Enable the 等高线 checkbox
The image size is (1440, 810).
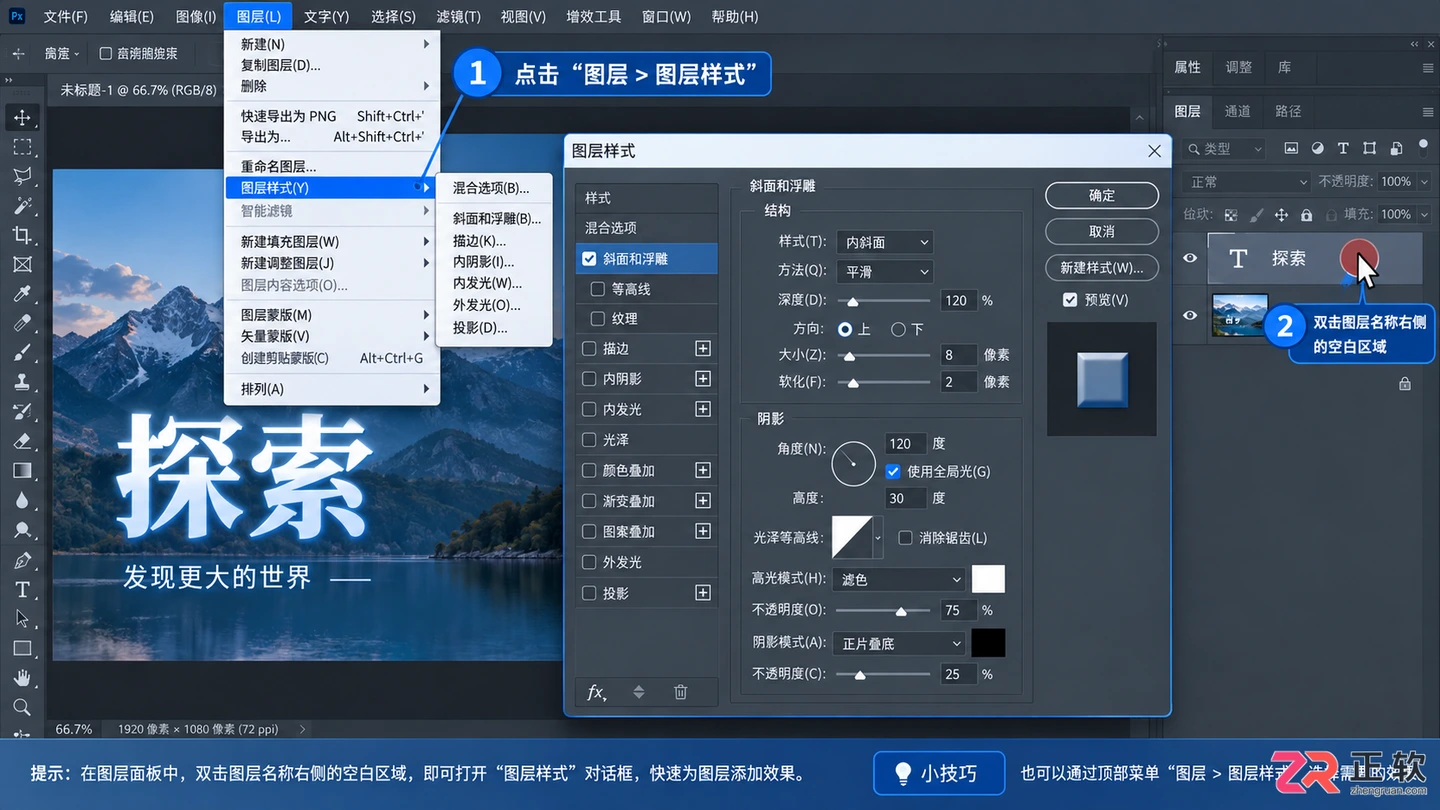(x=598, y=289)
